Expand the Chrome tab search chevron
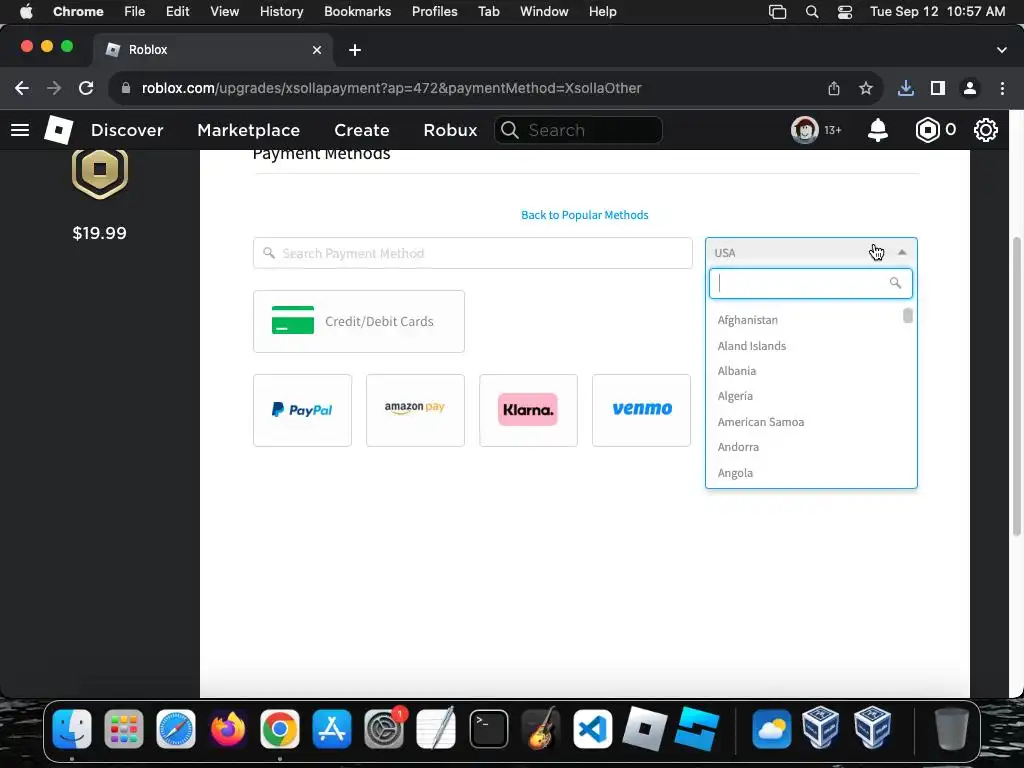The width and height of the screenshot is (1024, 768). click(1001, 50)
